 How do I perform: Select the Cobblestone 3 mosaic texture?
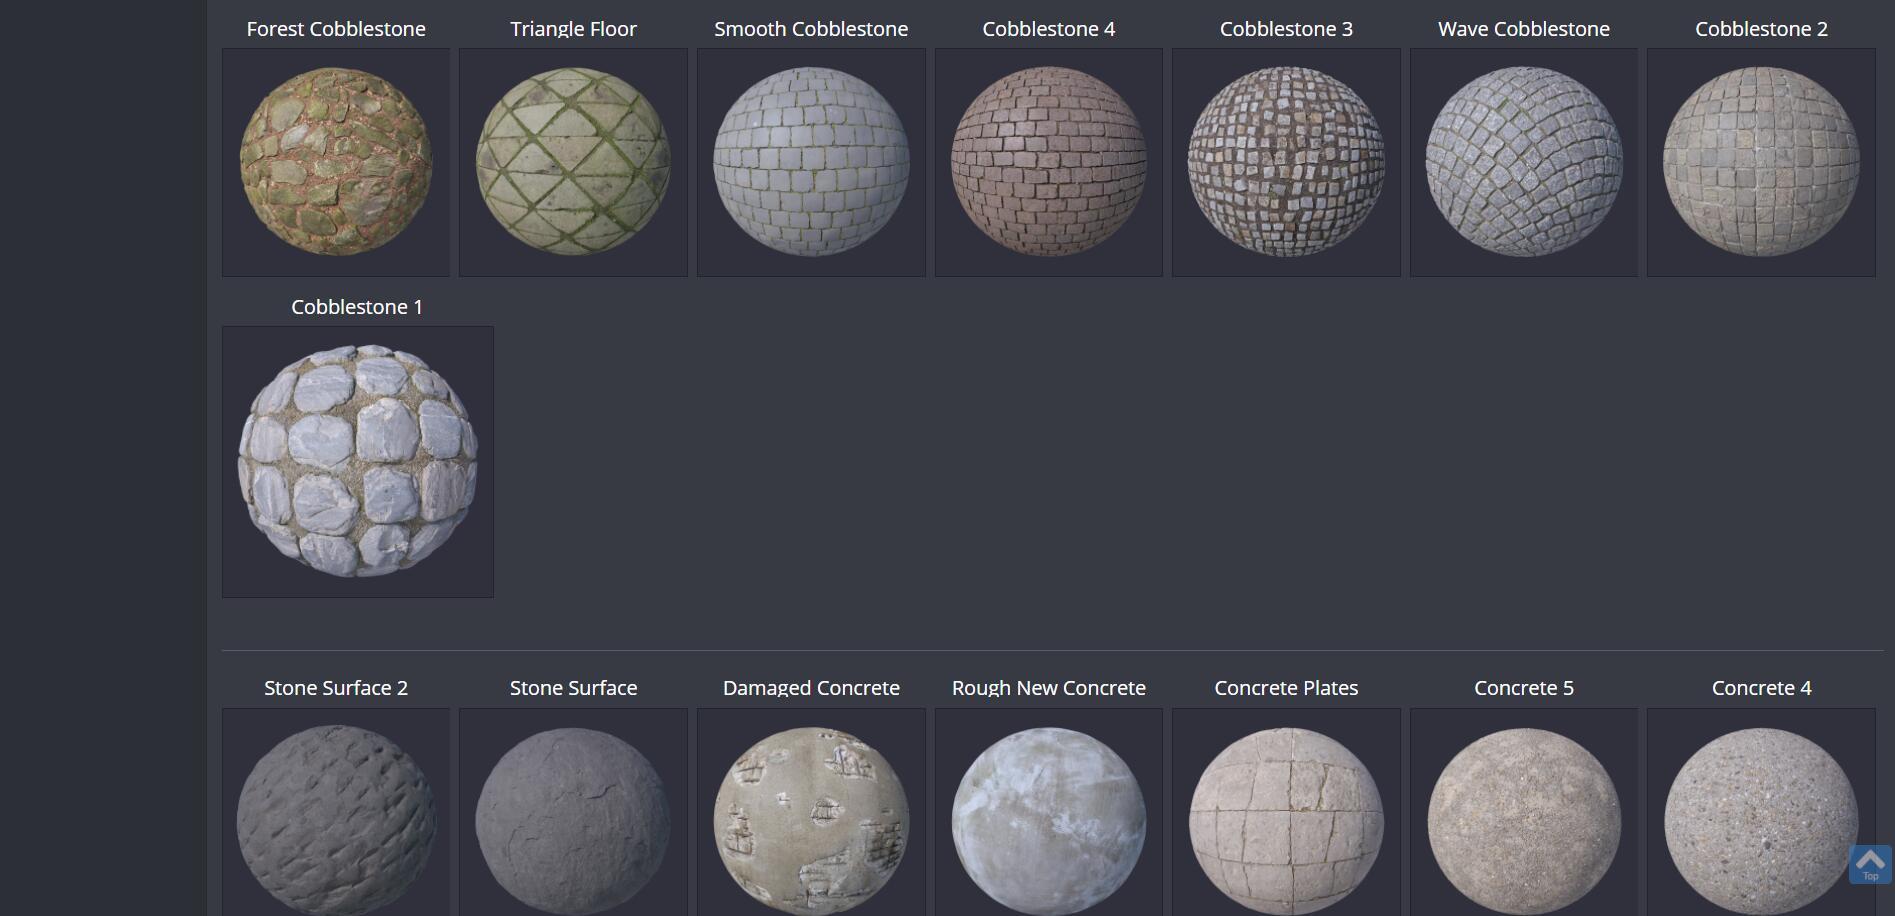click(1286, 162)
